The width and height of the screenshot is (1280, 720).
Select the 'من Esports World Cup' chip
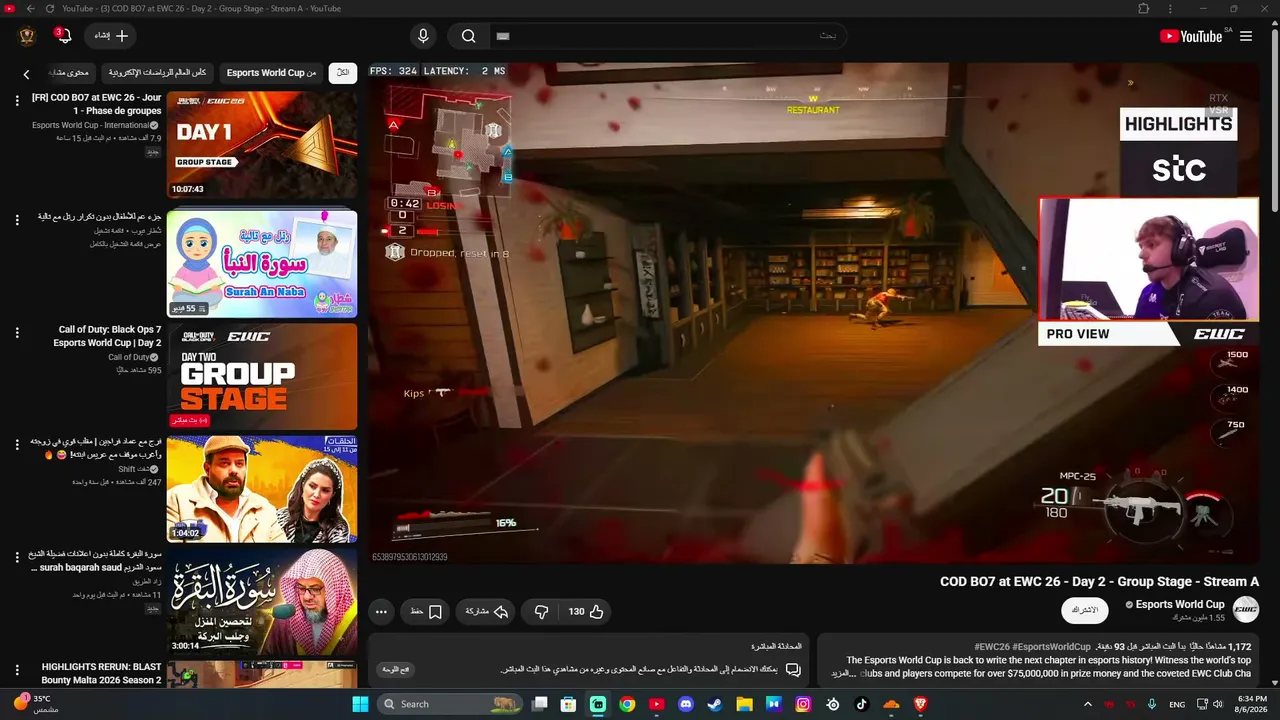pyautogui.click(x=271, y=73)
